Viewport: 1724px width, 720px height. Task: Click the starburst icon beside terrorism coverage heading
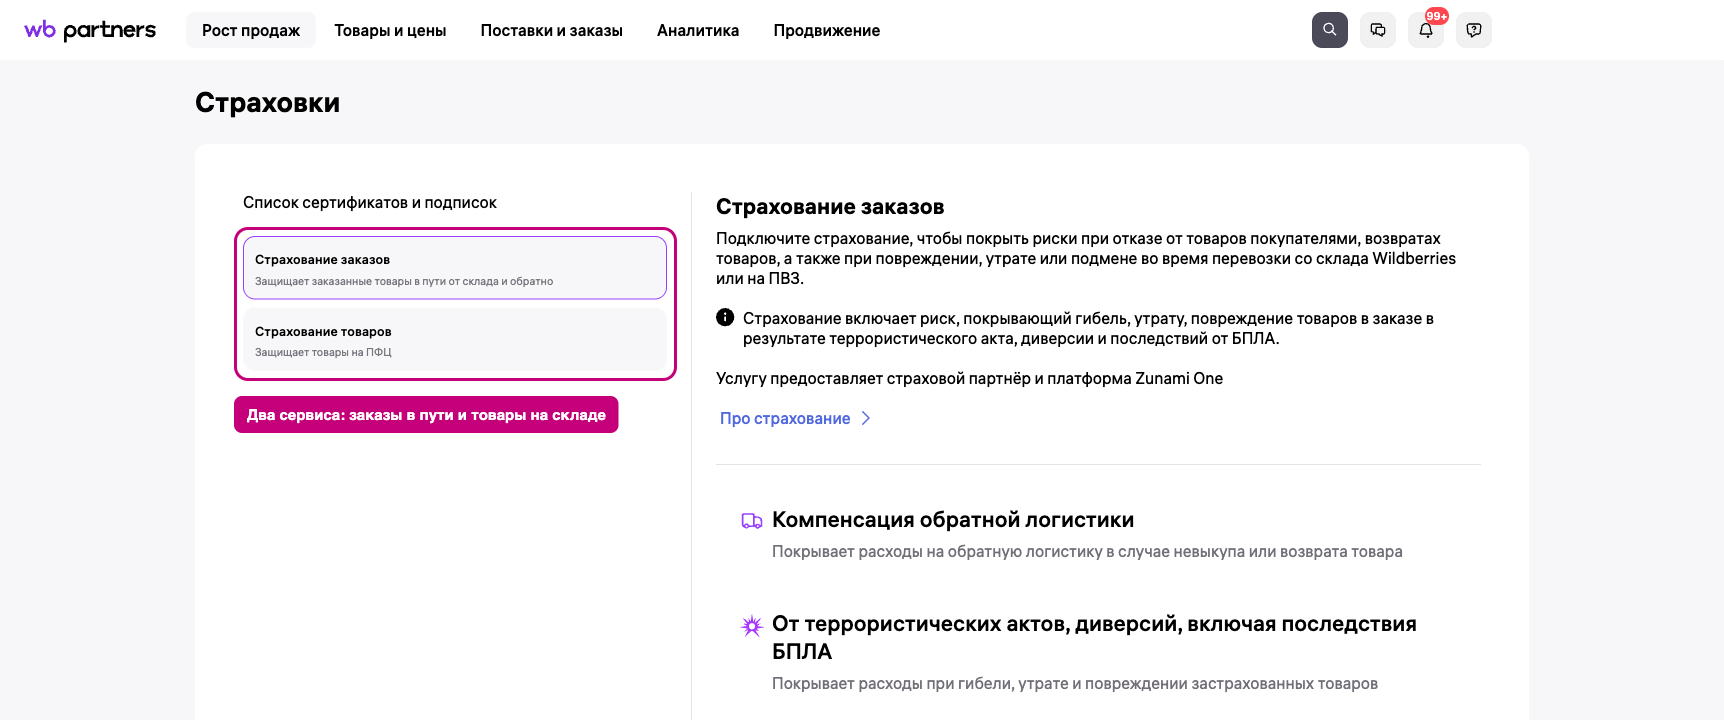[751, 626]
